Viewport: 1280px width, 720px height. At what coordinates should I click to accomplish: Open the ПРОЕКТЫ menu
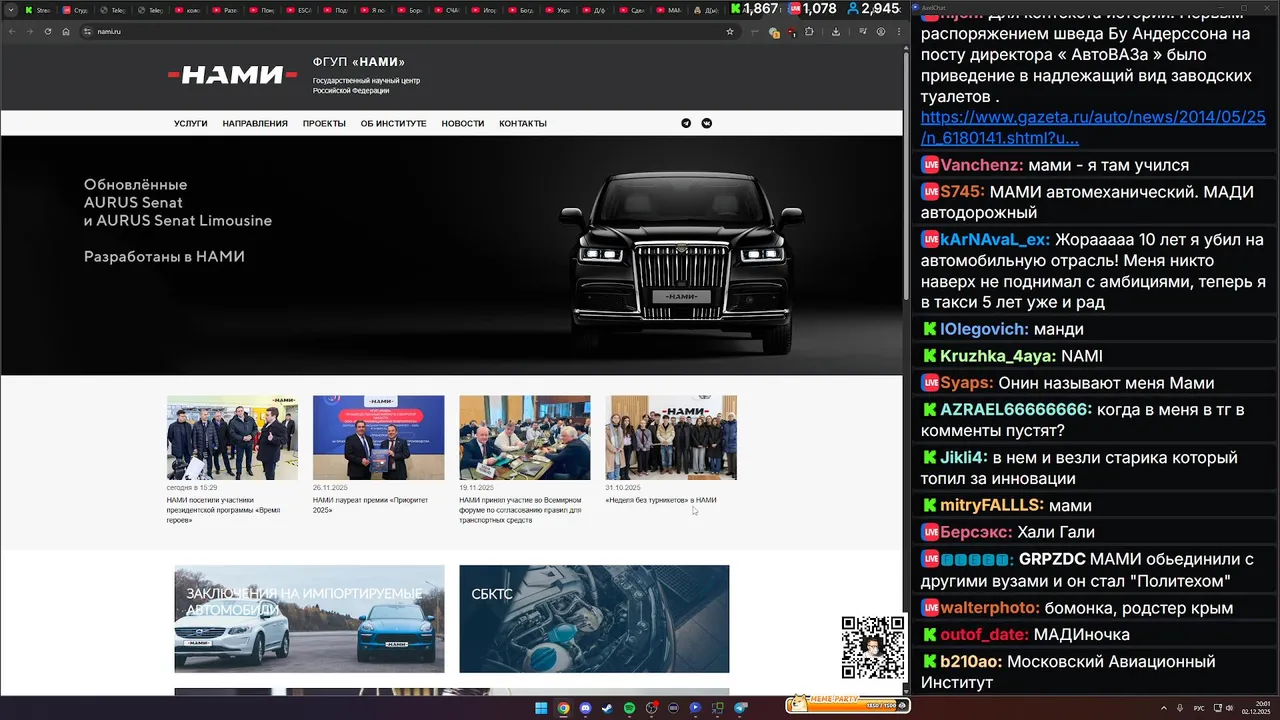tap(324, 124)
